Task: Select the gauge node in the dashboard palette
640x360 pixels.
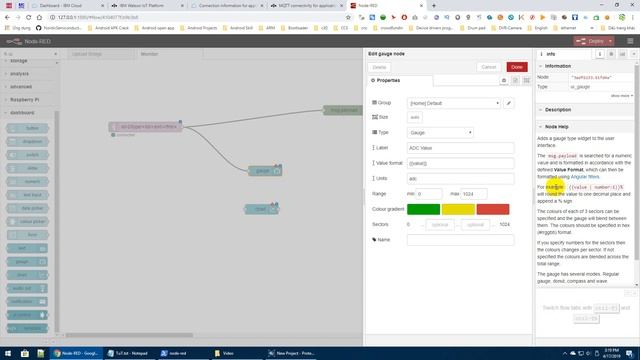Action: click(27, 262)
